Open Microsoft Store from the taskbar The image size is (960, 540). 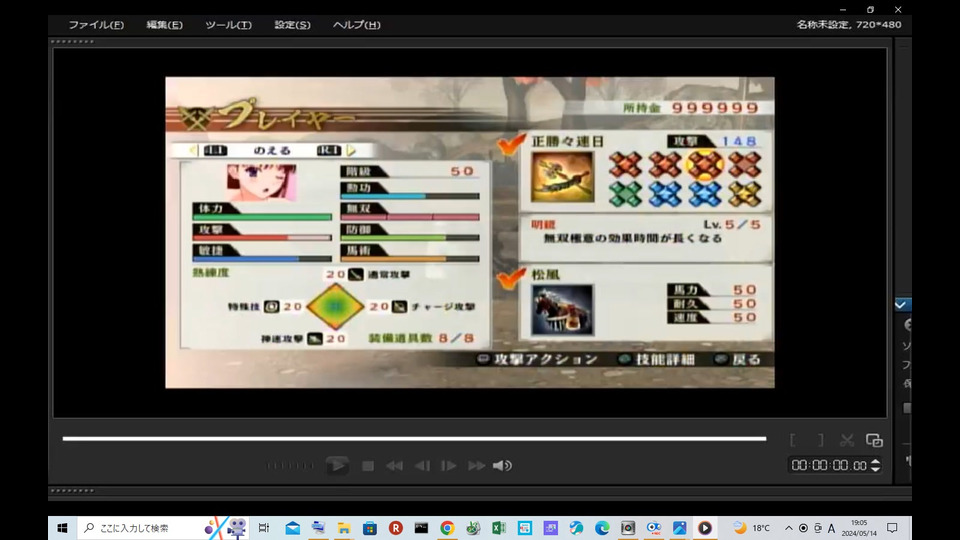click(369, 528)
